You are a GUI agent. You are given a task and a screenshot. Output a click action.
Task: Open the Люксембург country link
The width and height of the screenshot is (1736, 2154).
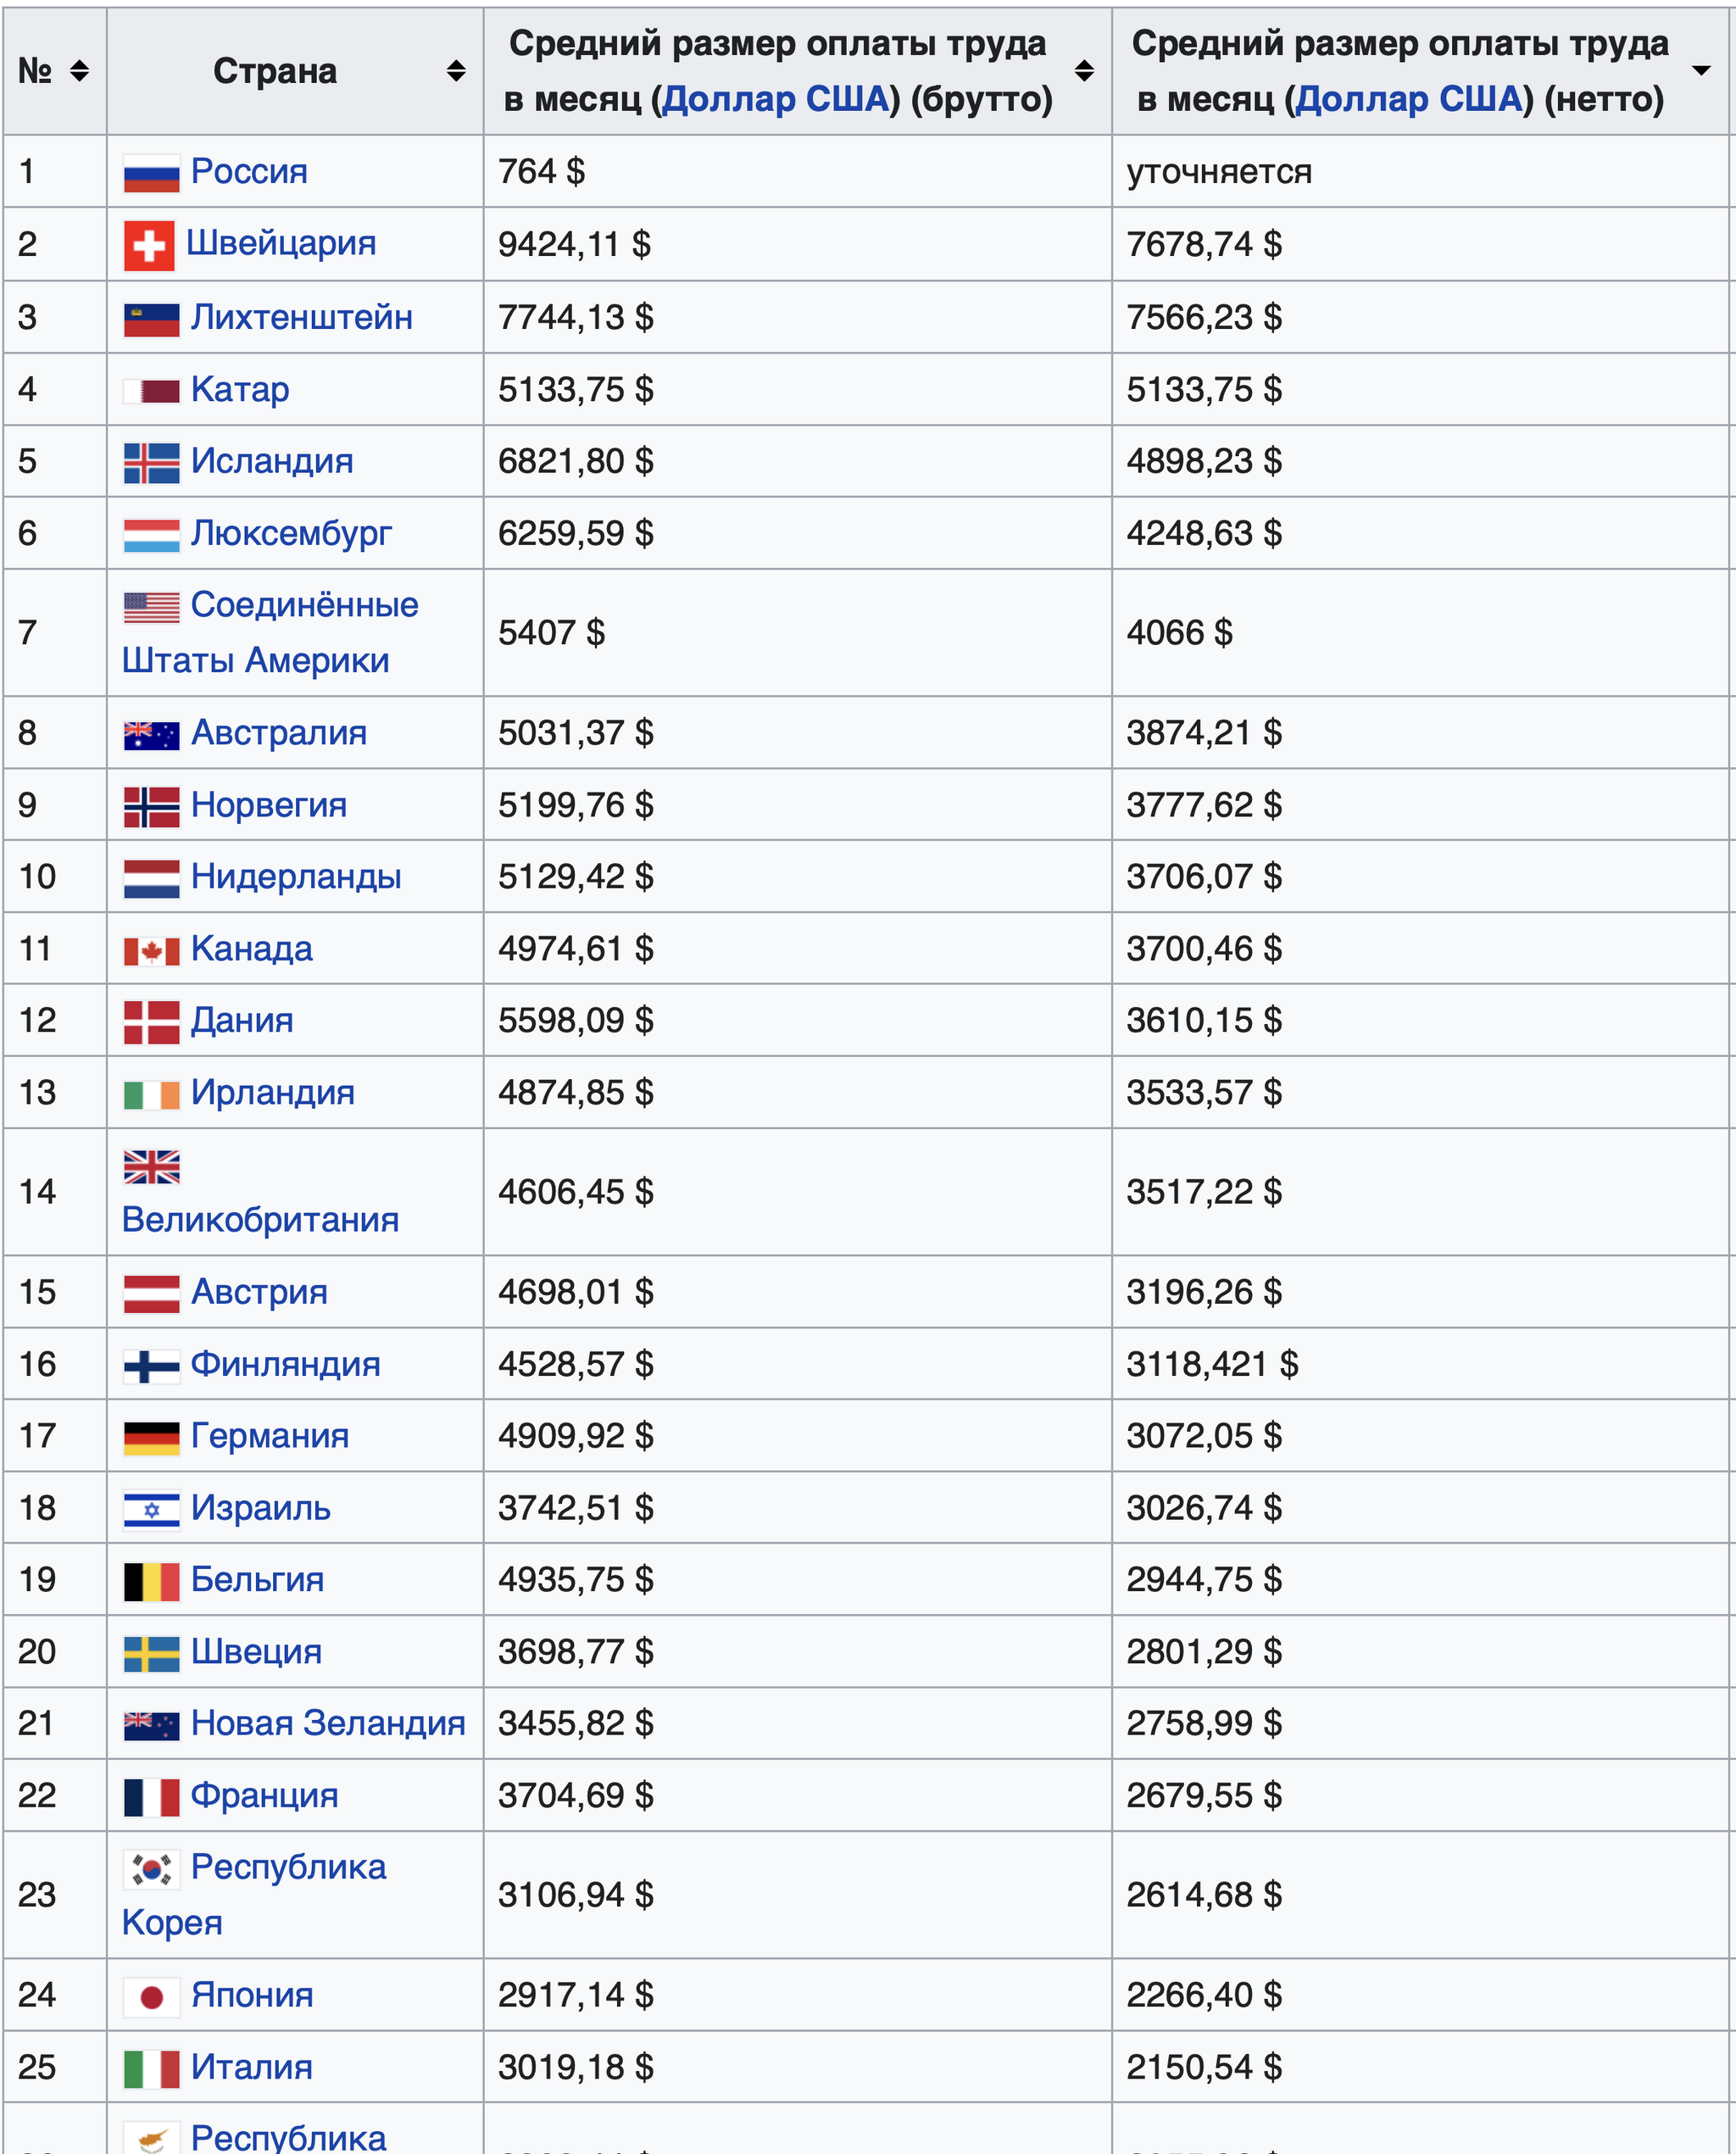click(291, 533)
